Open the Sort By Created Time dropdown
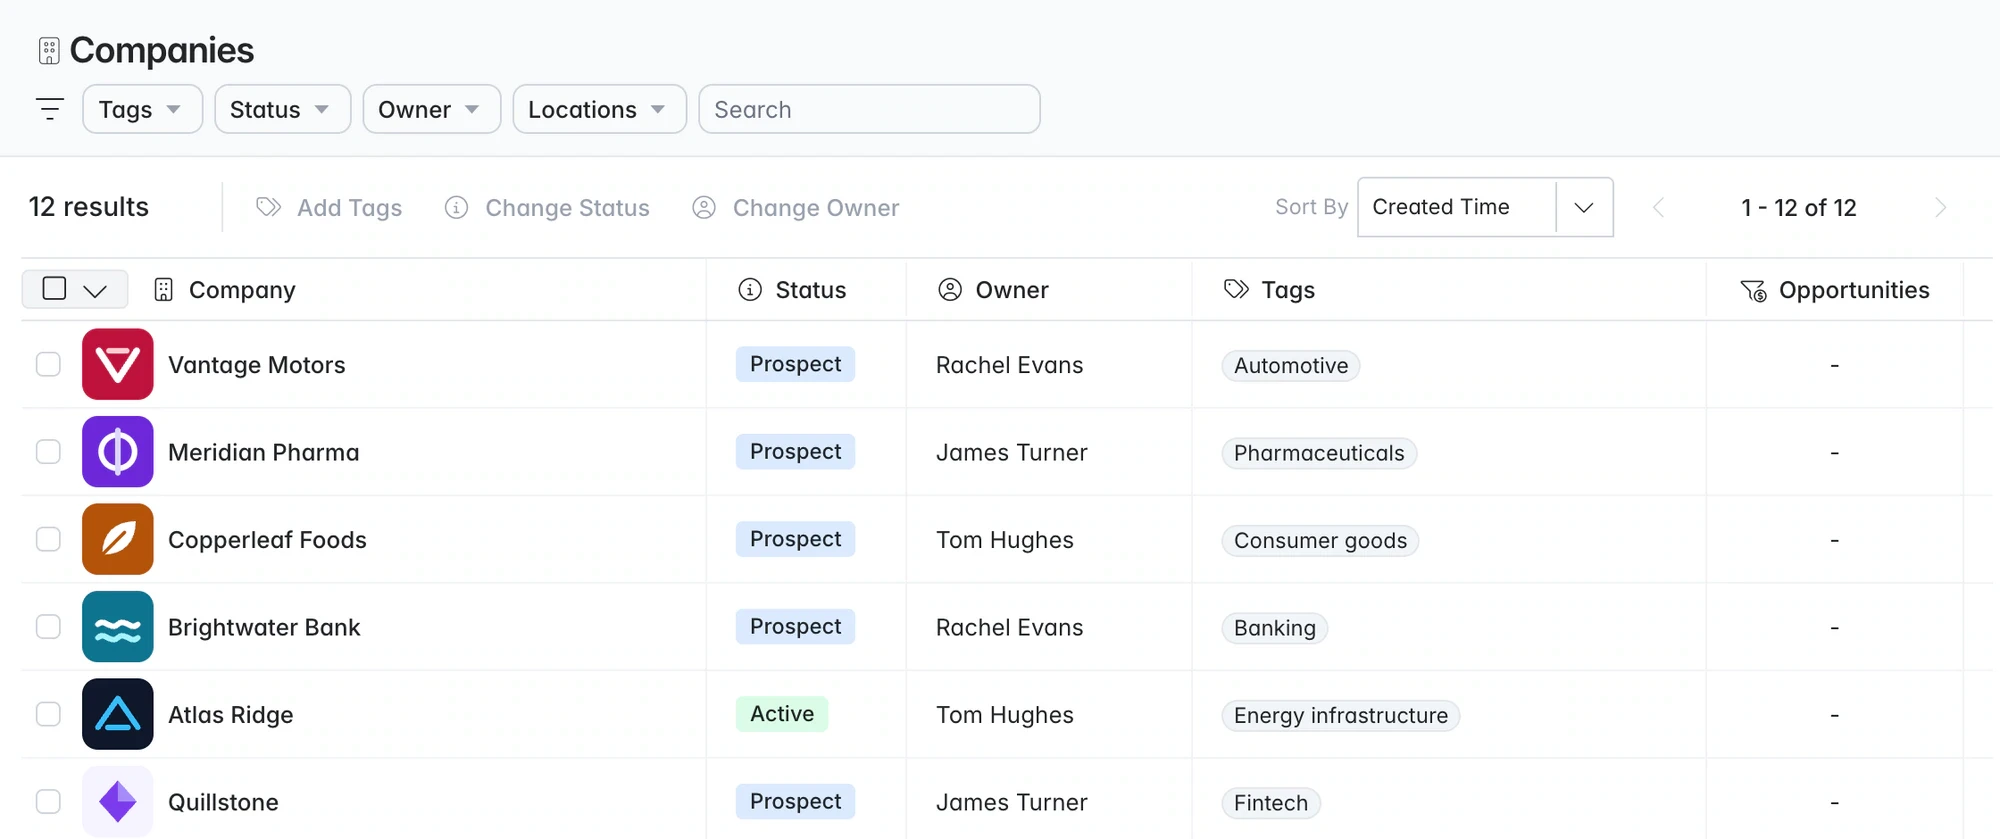 tap(1485, 207)
